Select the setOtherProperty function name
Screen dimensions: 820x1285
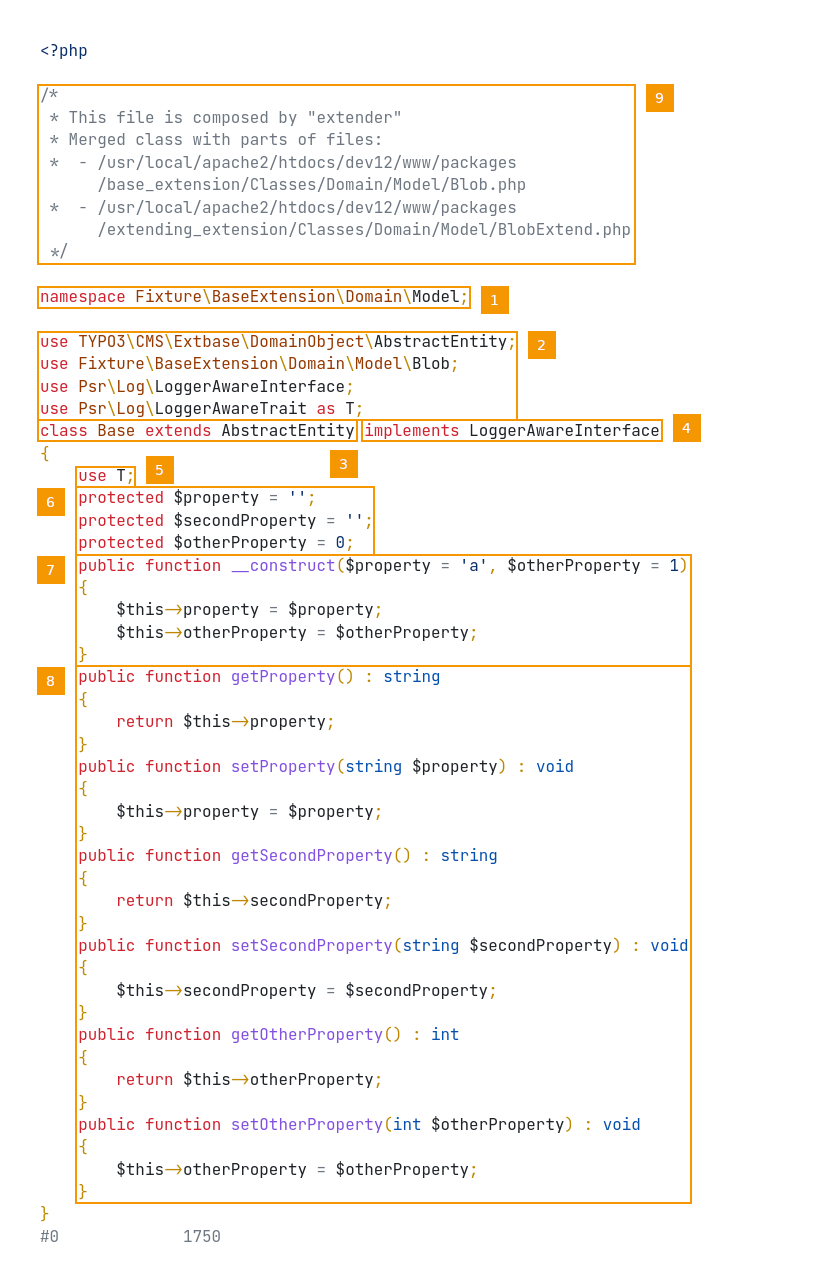click(307, 1125)
